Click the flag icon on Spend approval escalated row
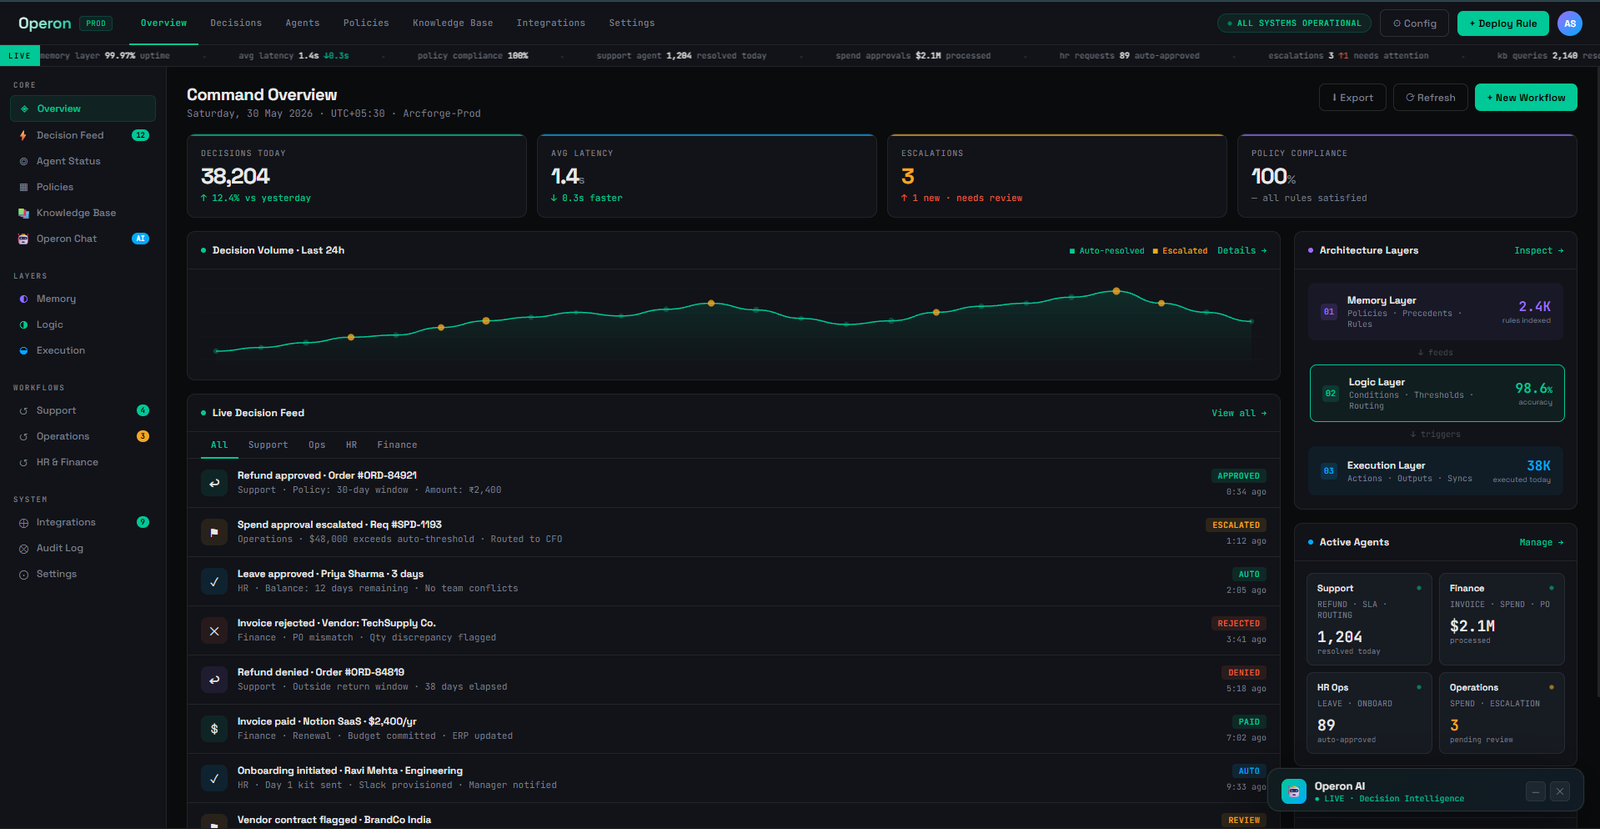The width and height of the screenshot is (1600, 829). pos(214,532)
